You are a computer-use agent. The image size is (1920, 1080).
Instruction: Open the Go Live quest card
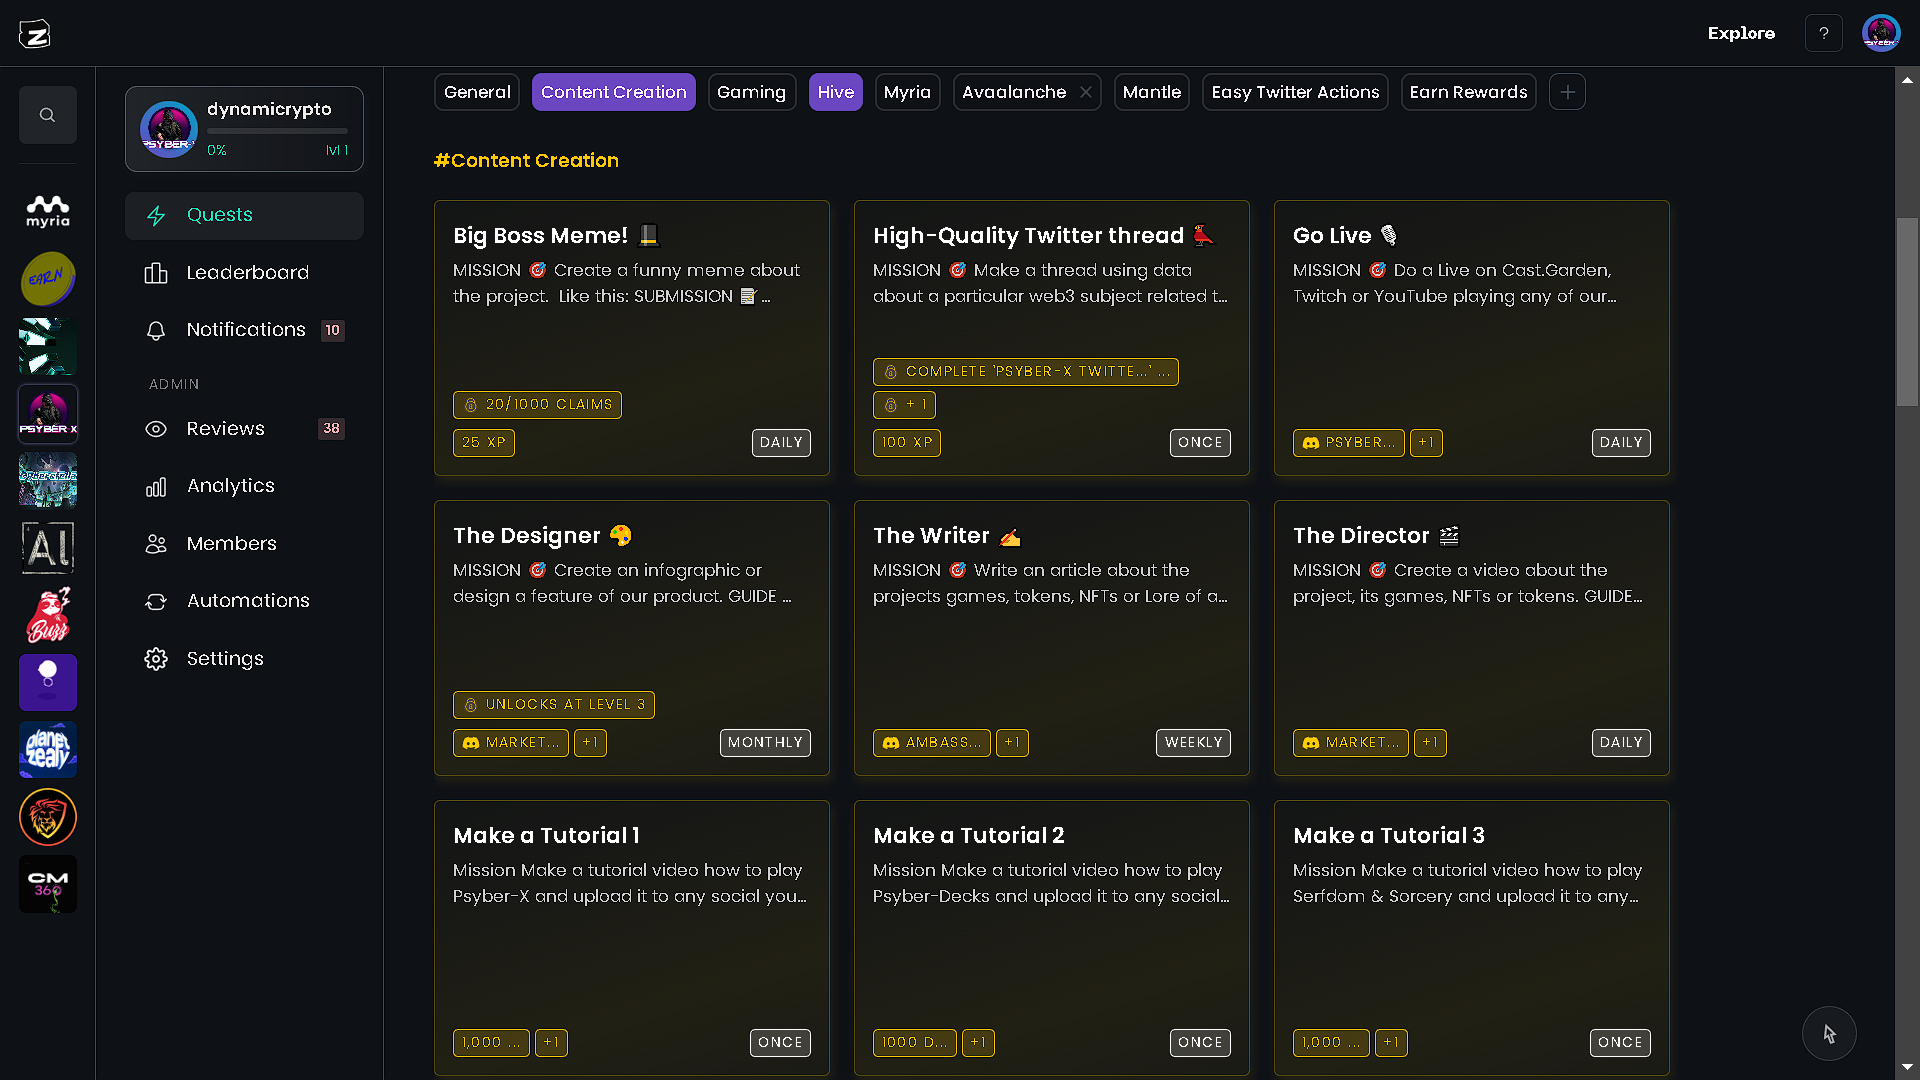[1472, 338]
